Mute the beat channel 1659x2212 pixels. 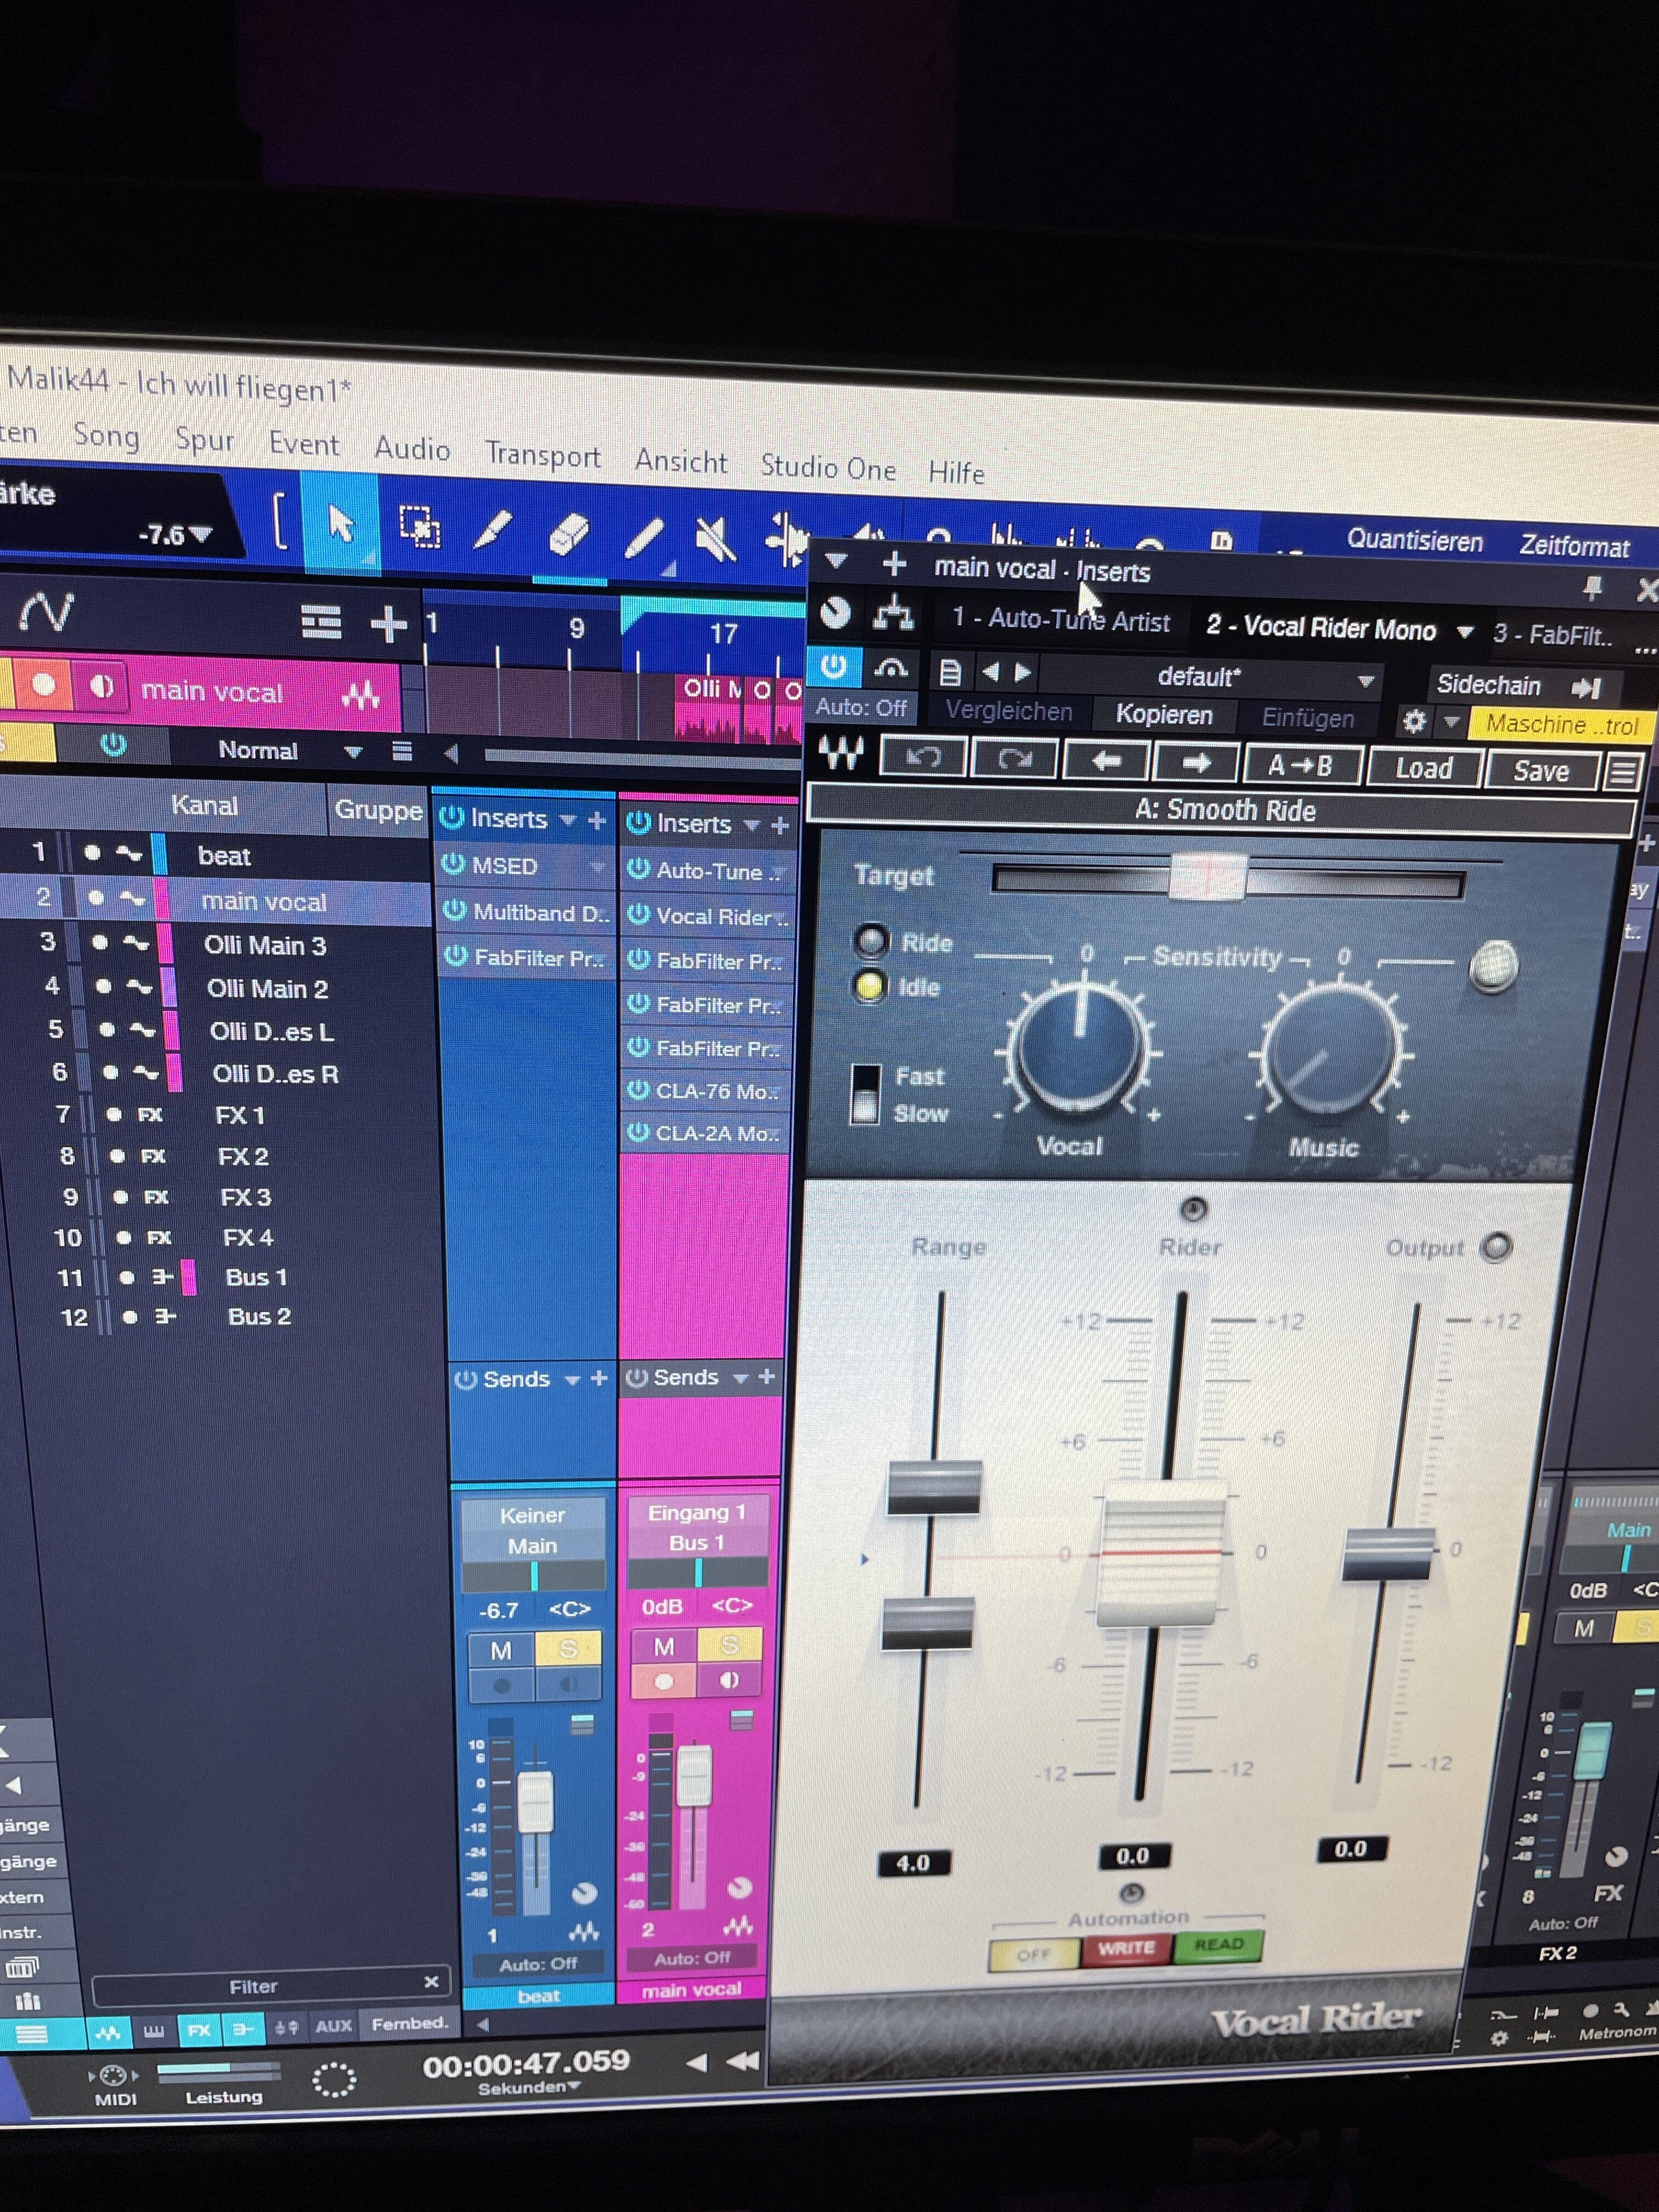[501, 1650]
